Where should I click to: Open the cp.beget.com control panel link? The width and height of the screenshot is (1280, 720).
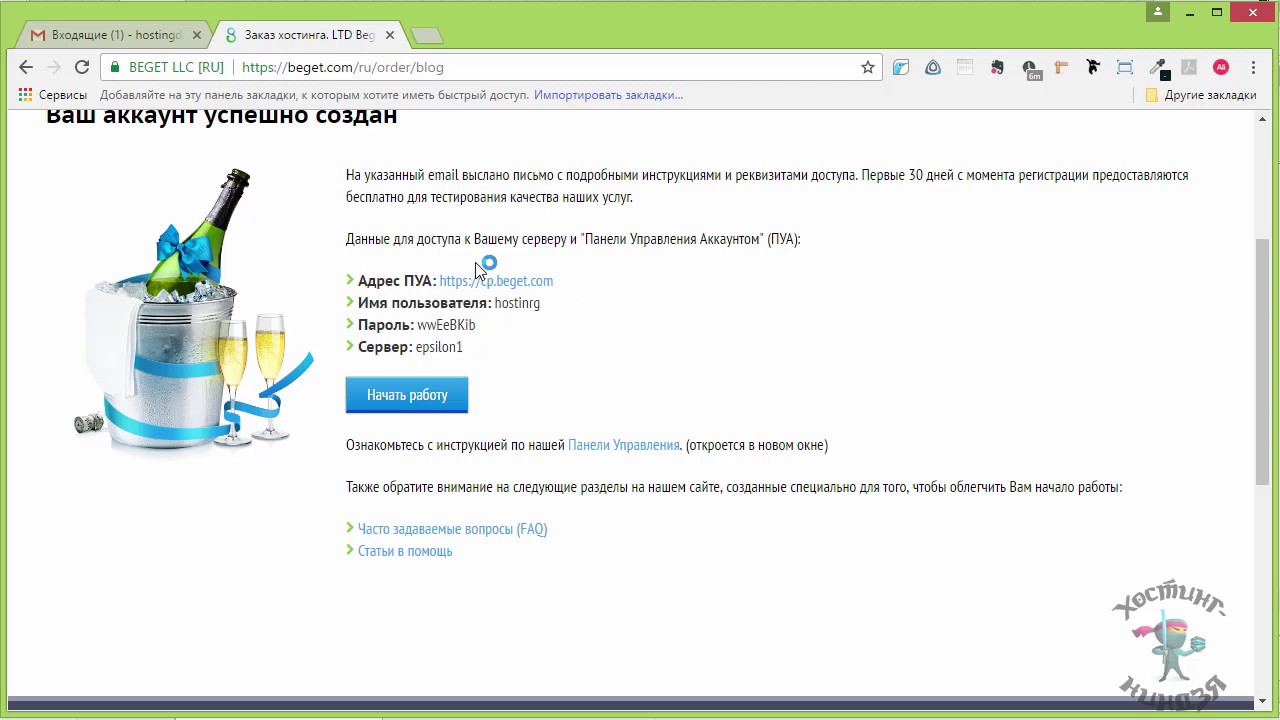point(496,281)
